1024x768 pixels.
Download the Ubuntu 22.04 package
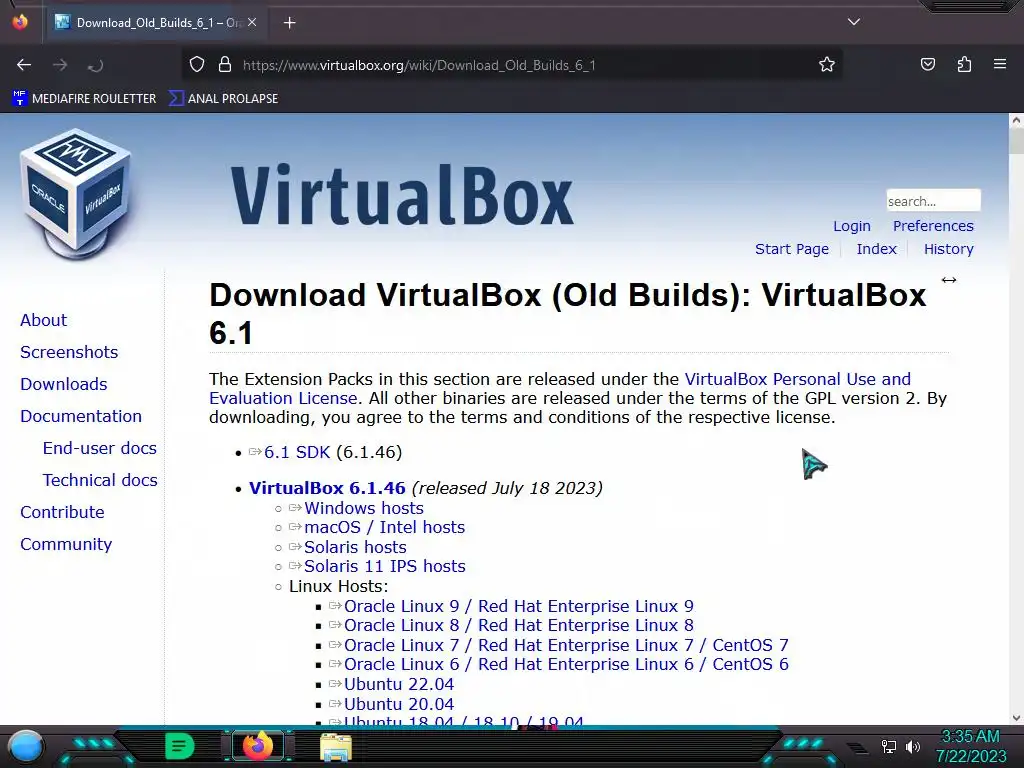click(399, 684)
